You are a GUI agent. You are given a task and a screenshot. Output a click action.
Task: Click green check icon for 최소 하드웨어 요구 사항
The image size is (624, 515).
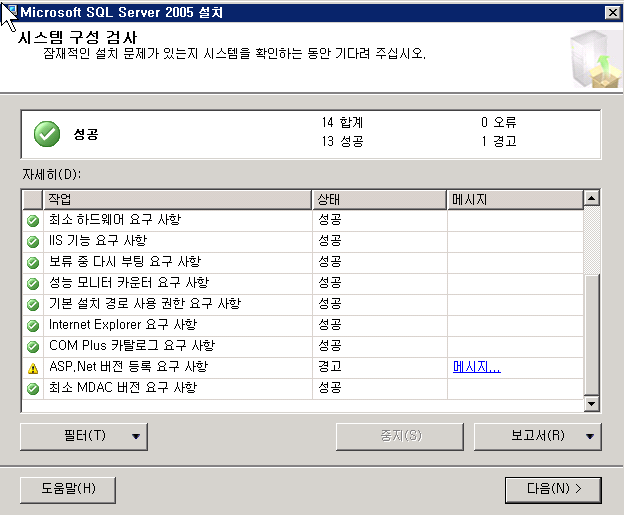(x=33, y=220)
